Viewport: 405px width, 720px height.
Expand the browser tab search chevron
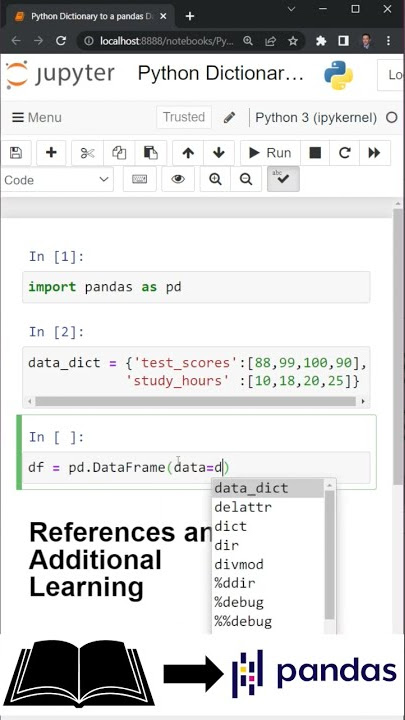click(x=291, y=9)
